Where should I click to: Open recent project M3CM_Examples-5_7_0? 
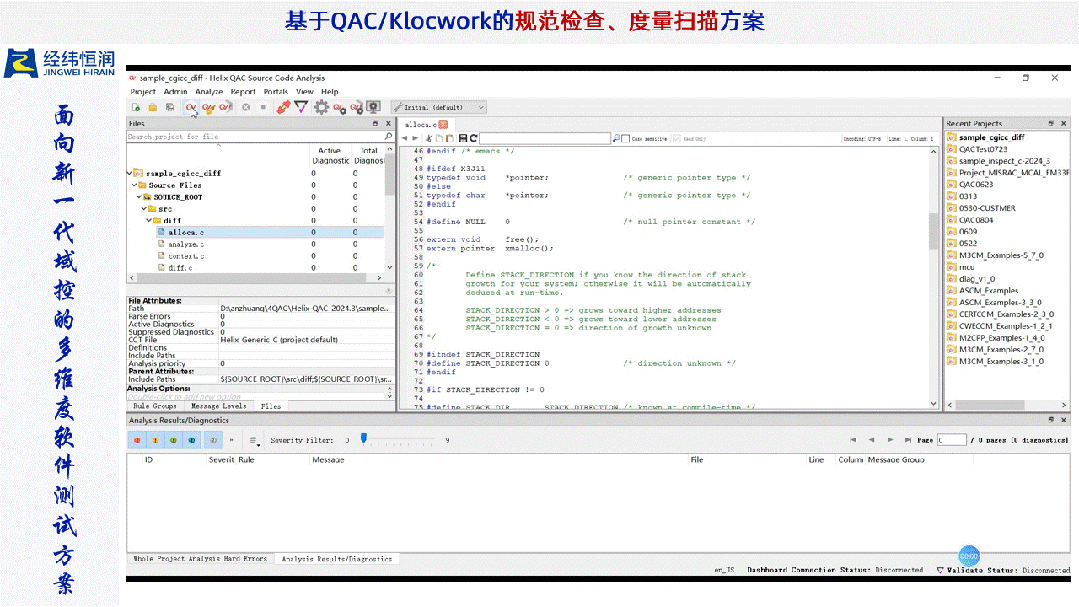click(1001, 255)
